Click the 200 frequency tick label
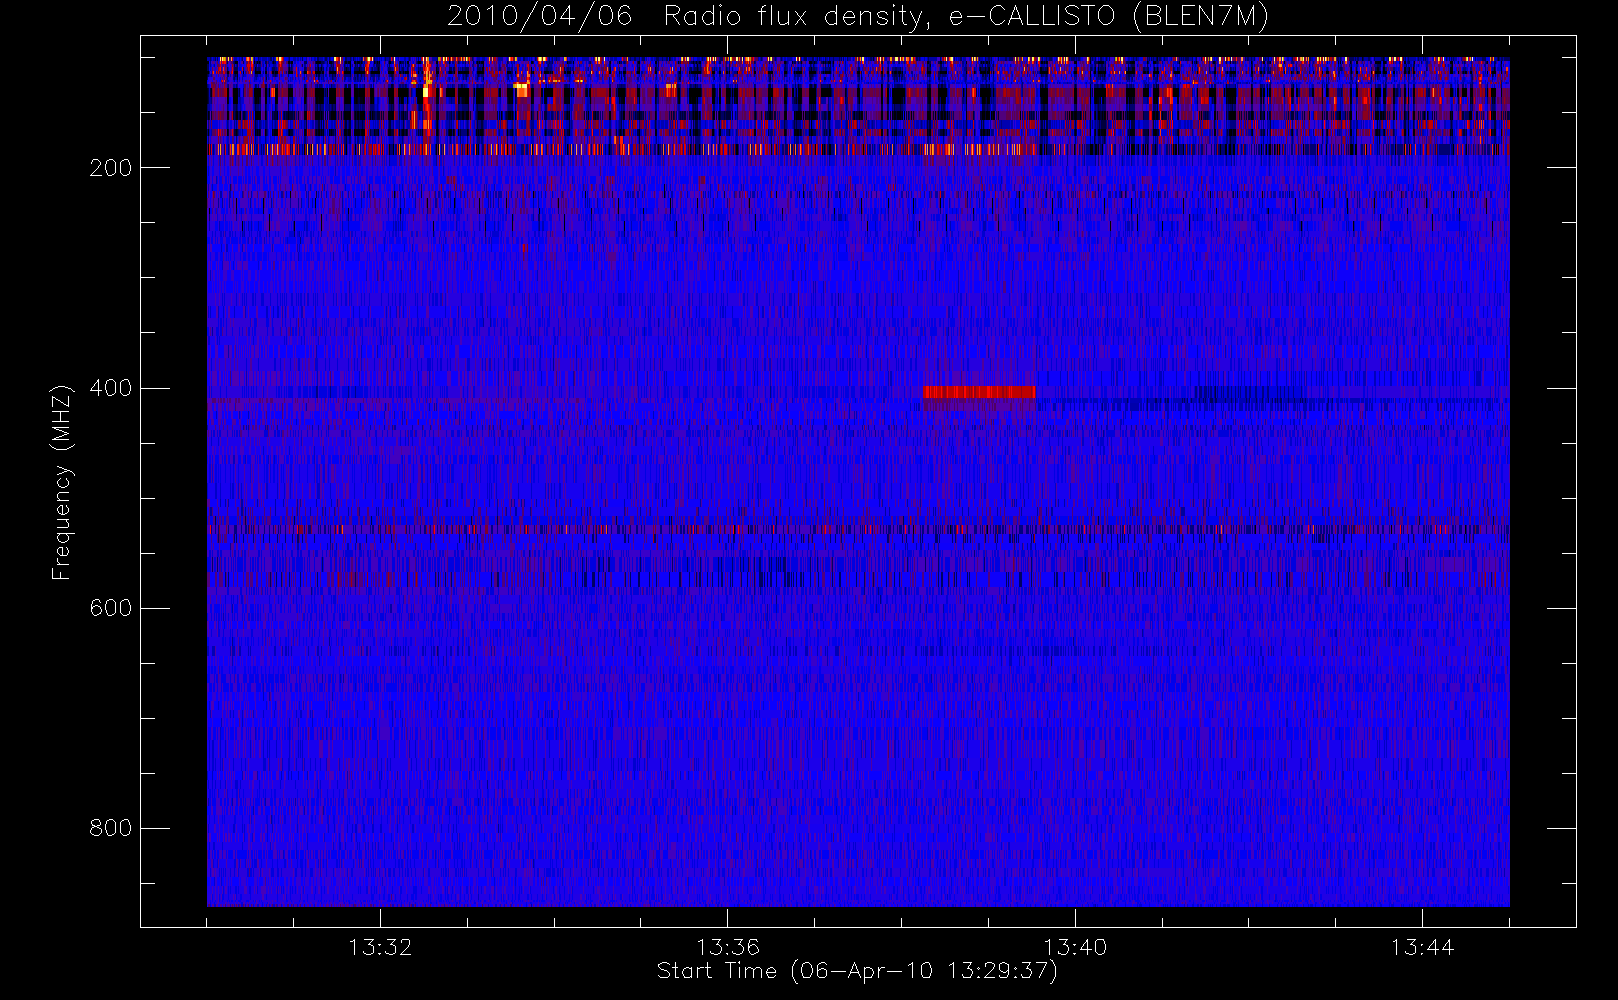Viewport: 1618px width, 1000px height. coord(111,168)
